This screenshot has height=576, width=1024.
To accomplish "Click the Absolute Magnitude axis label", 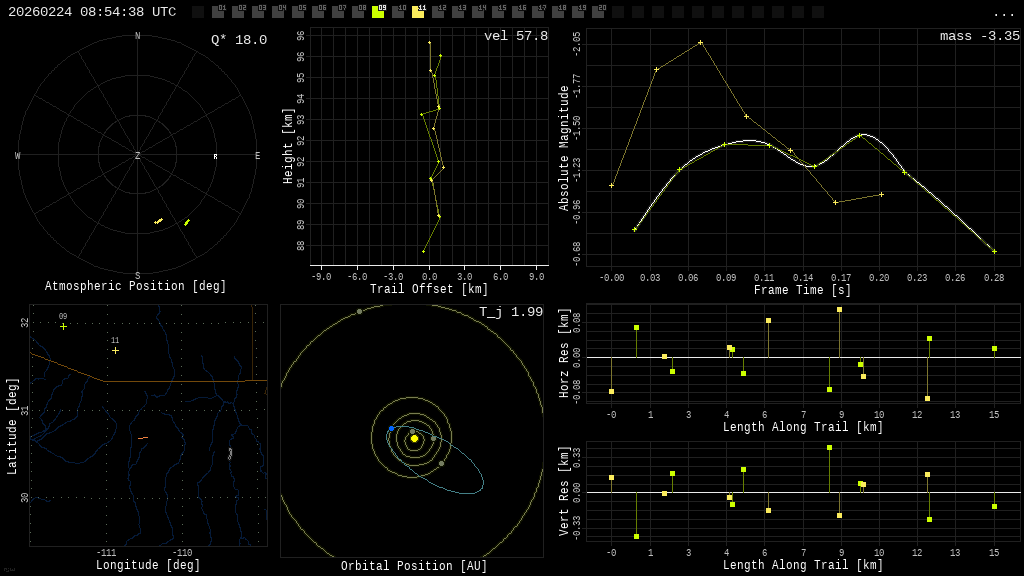I will (x=564, y=148).
